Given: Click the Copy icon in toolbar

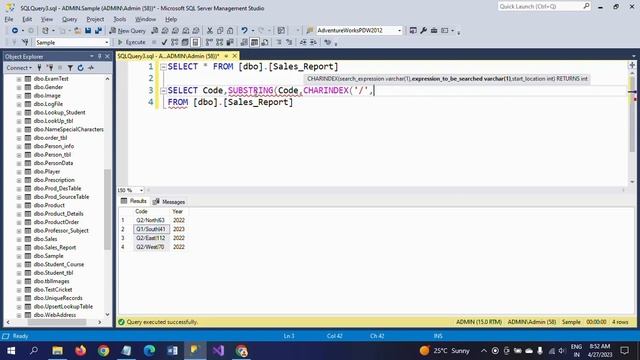Looking at the screenshot, I should [220, 31].
